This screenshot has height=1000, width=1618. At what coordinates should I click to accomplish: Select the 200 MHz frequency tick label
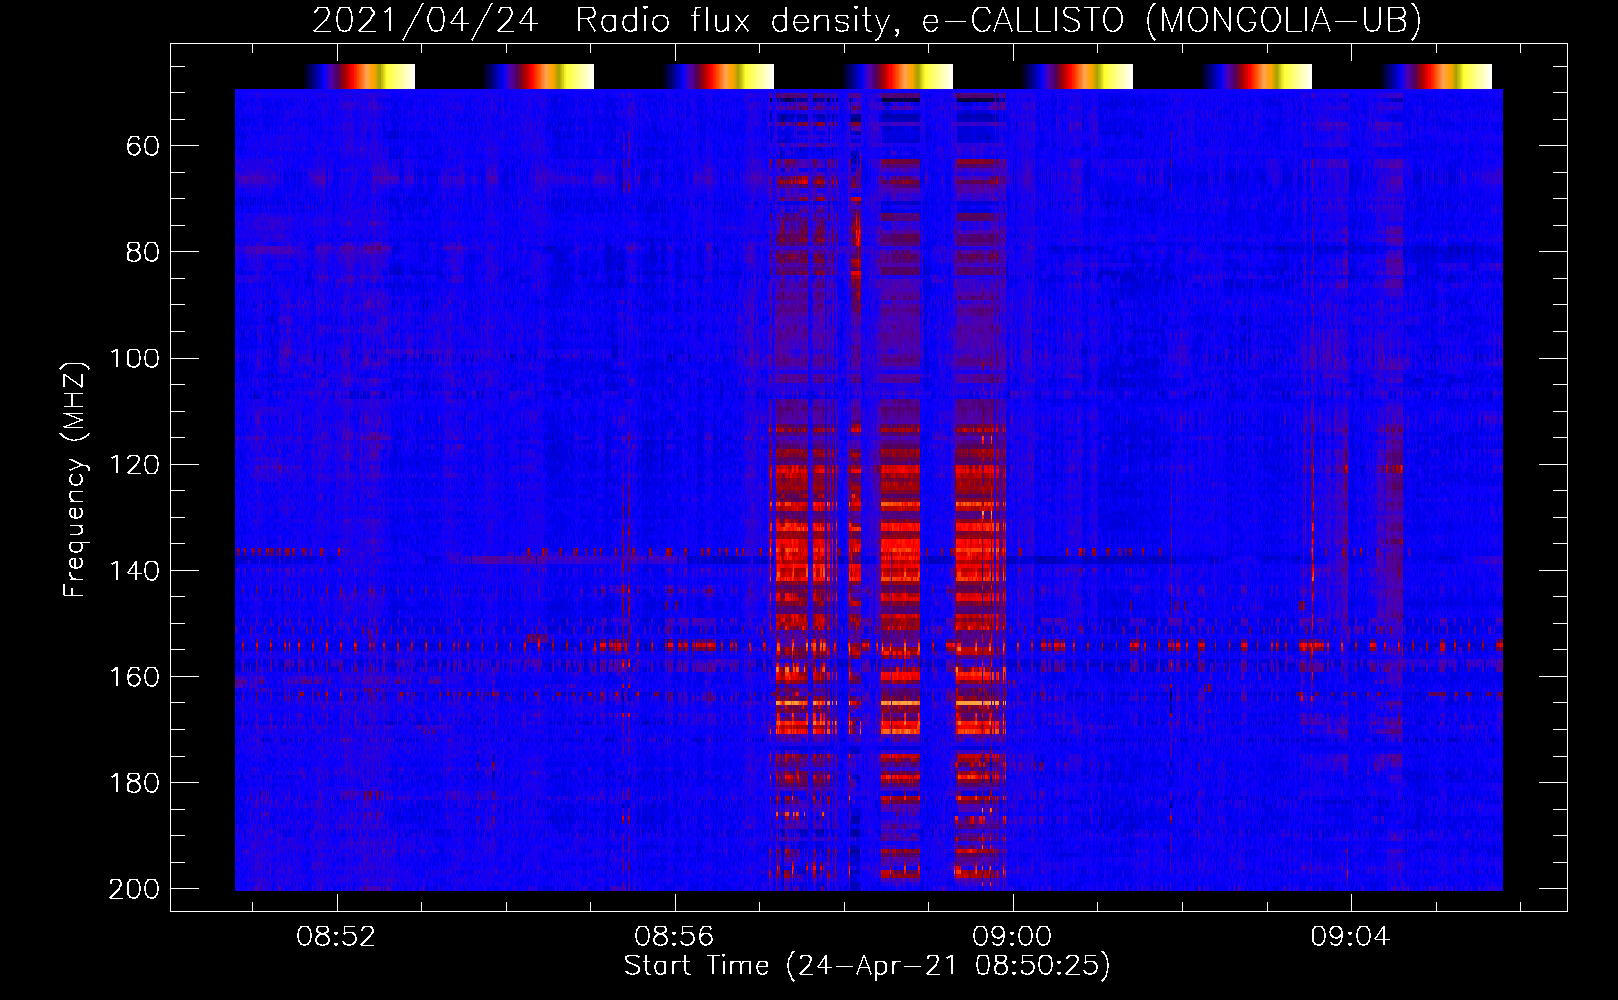coord(134,889)
